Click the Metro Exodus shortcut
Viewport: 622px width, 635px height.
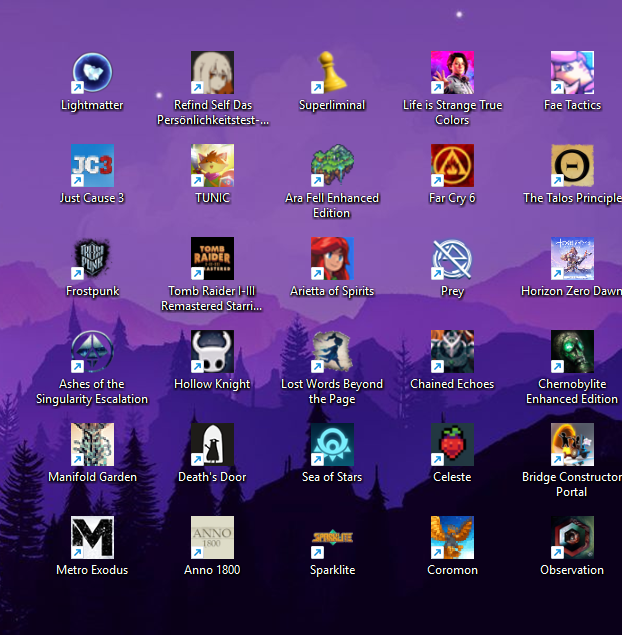pos(92,538)
